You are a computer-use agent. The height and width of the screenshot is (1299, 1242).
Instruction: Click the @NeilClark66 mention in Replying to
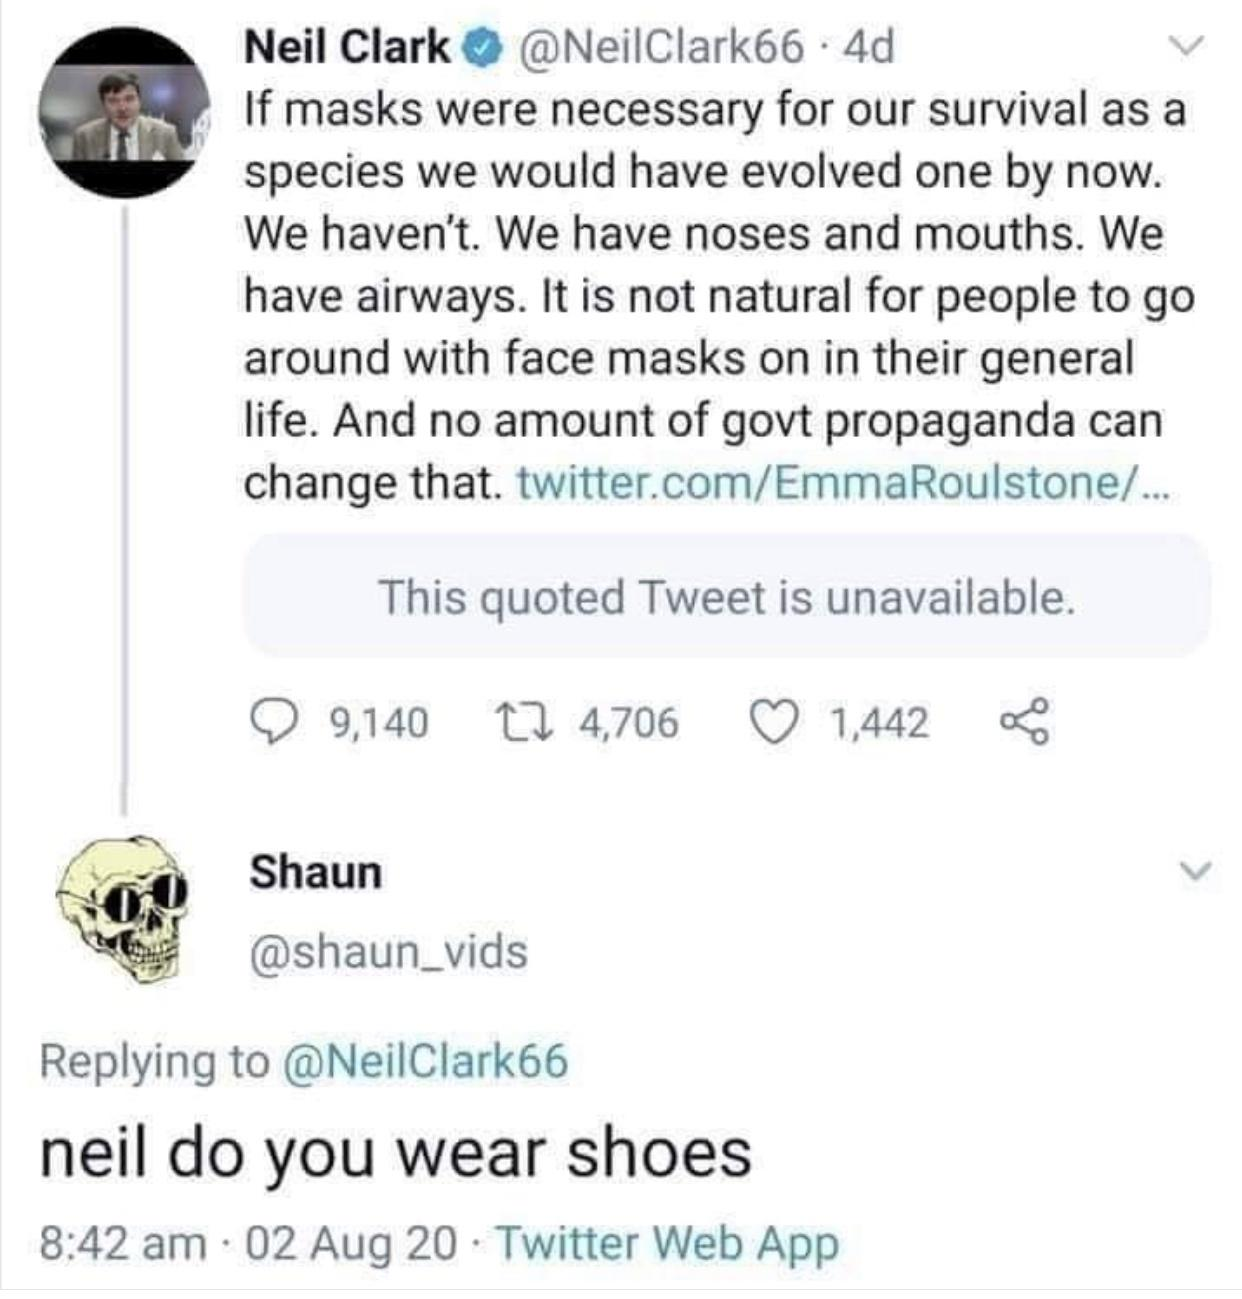point(427,1060)
